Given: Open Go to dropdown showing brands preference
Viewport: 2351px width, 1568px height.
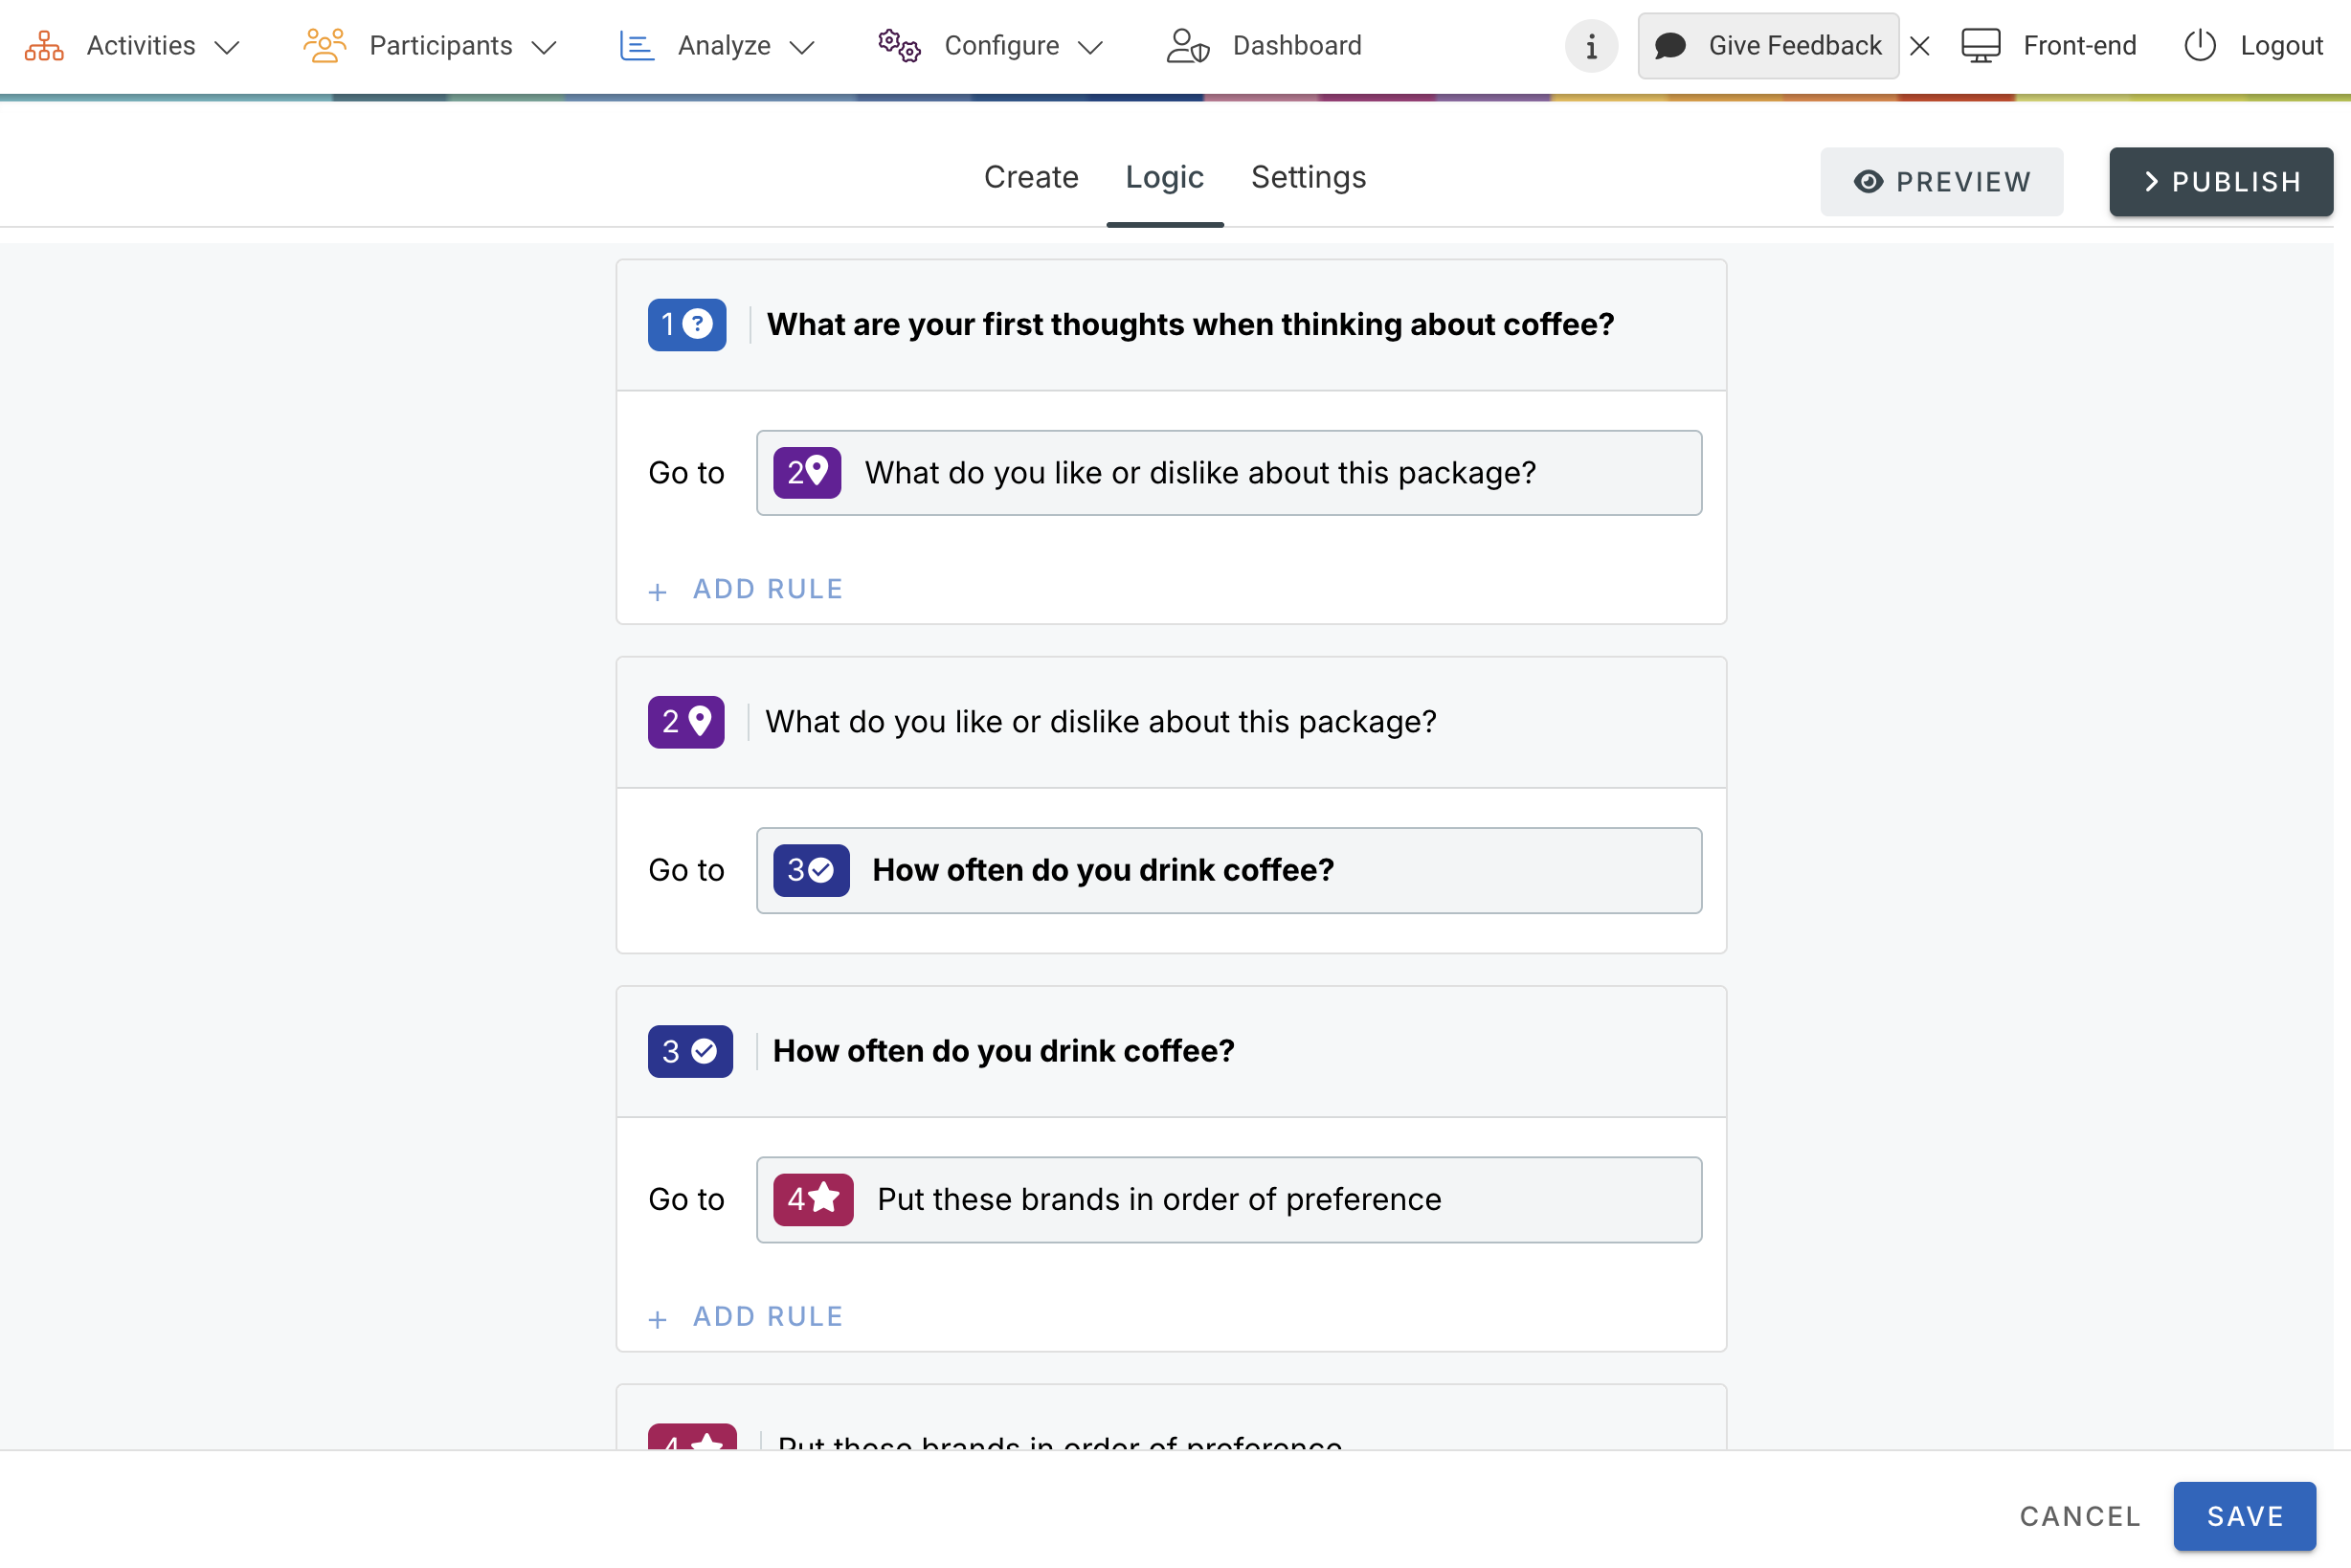Looking at the screenshot, I should pos(1228,1199).
